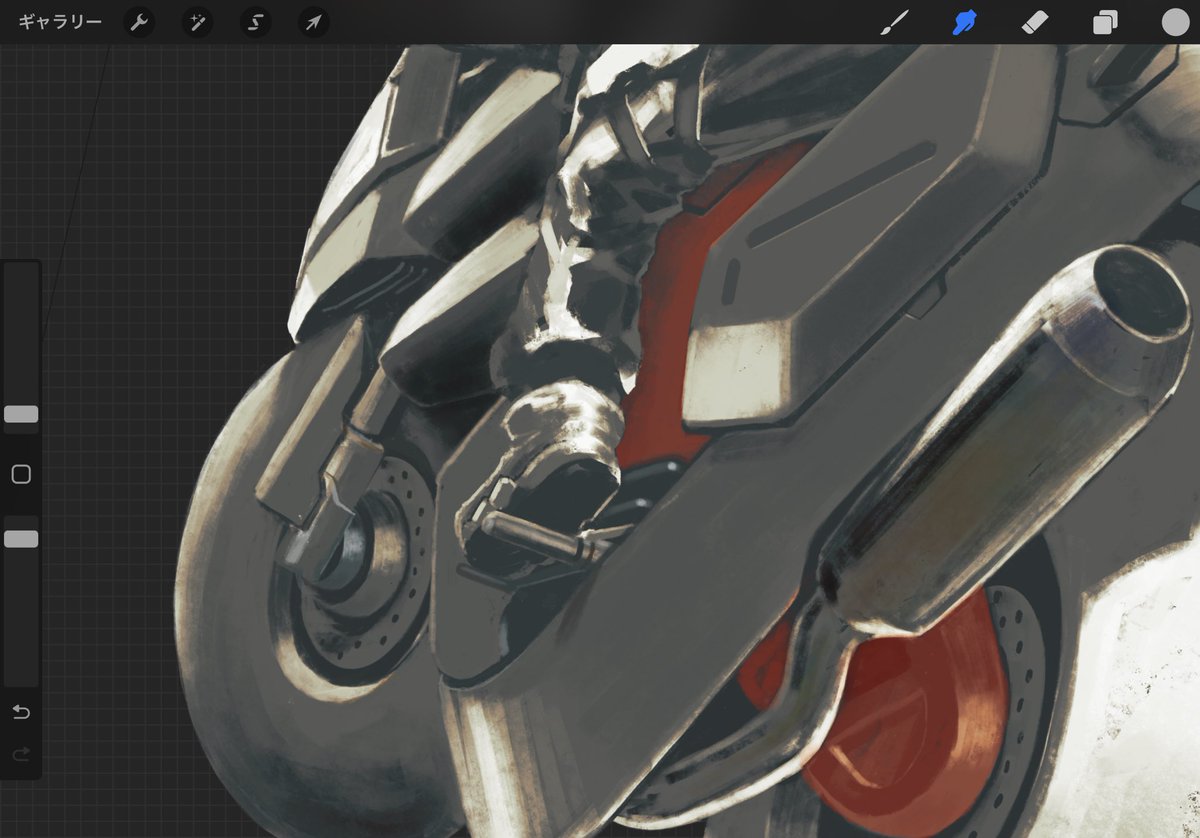Image resolution: width=1200 pixels, height=838 pixels.
Task: Activate the Selection S-shaped tool
Action: (255, 22)
